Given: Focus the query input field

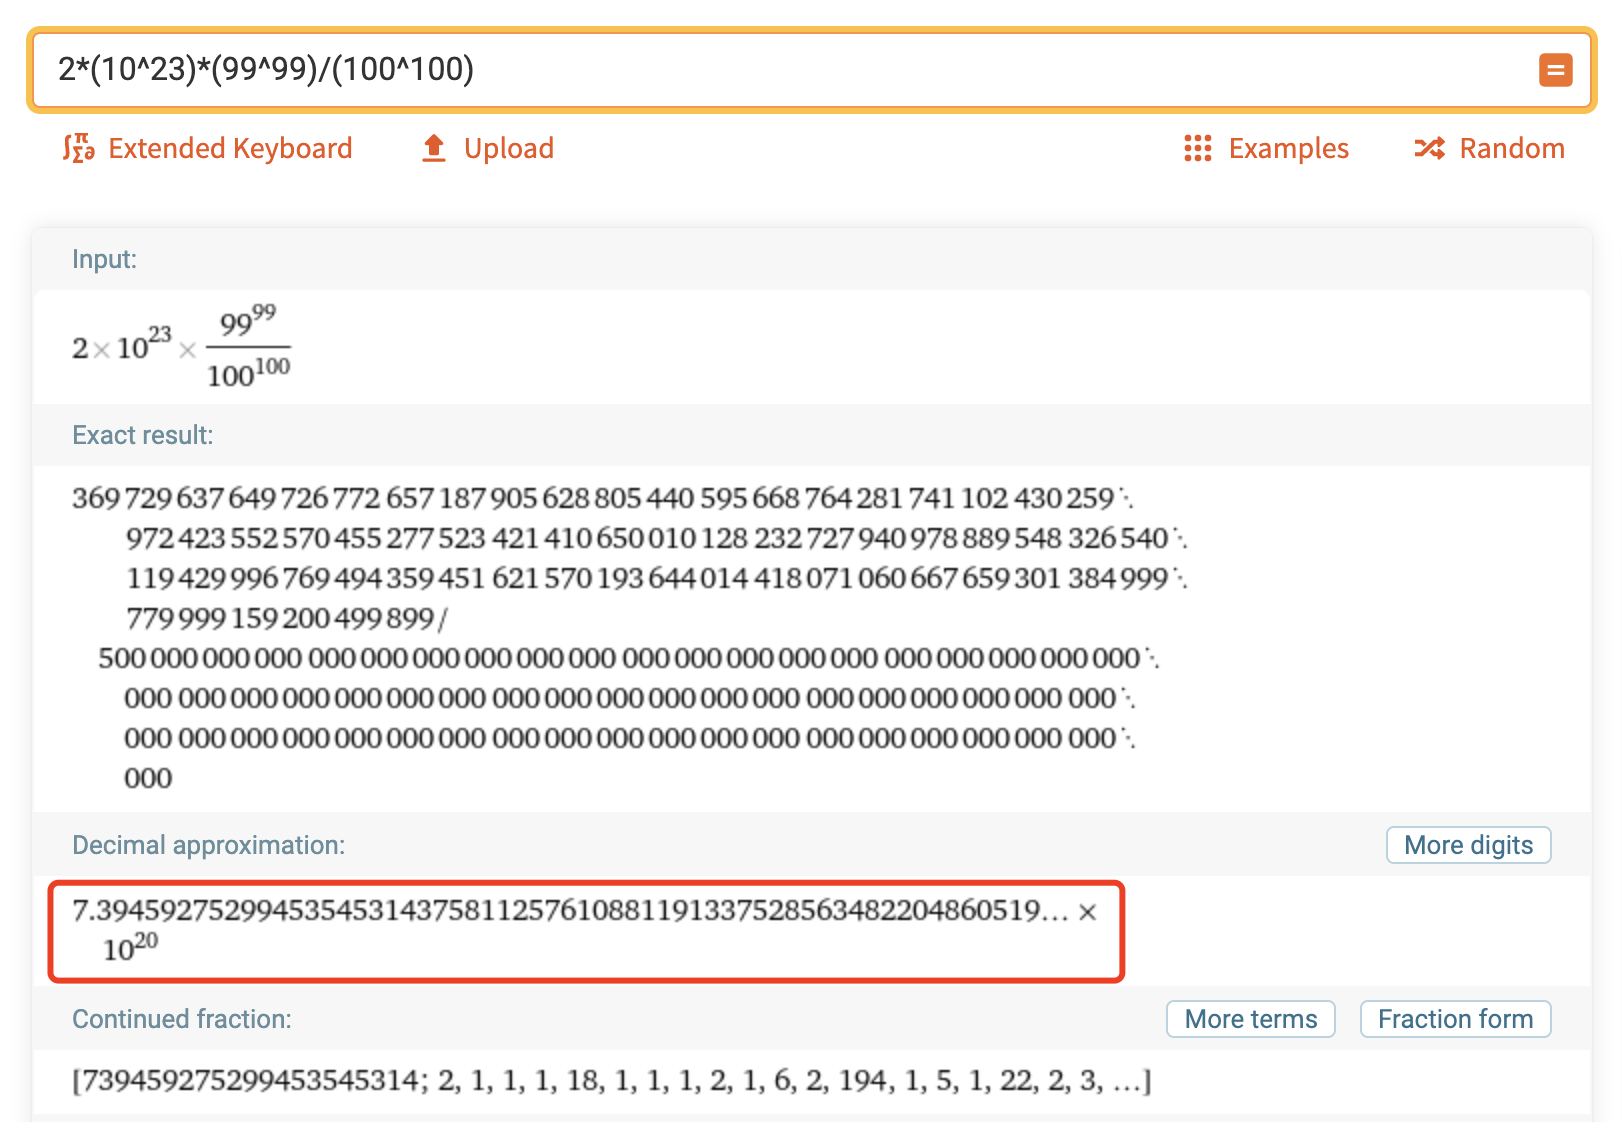Looking at the screenshot, I should [780, 70].
